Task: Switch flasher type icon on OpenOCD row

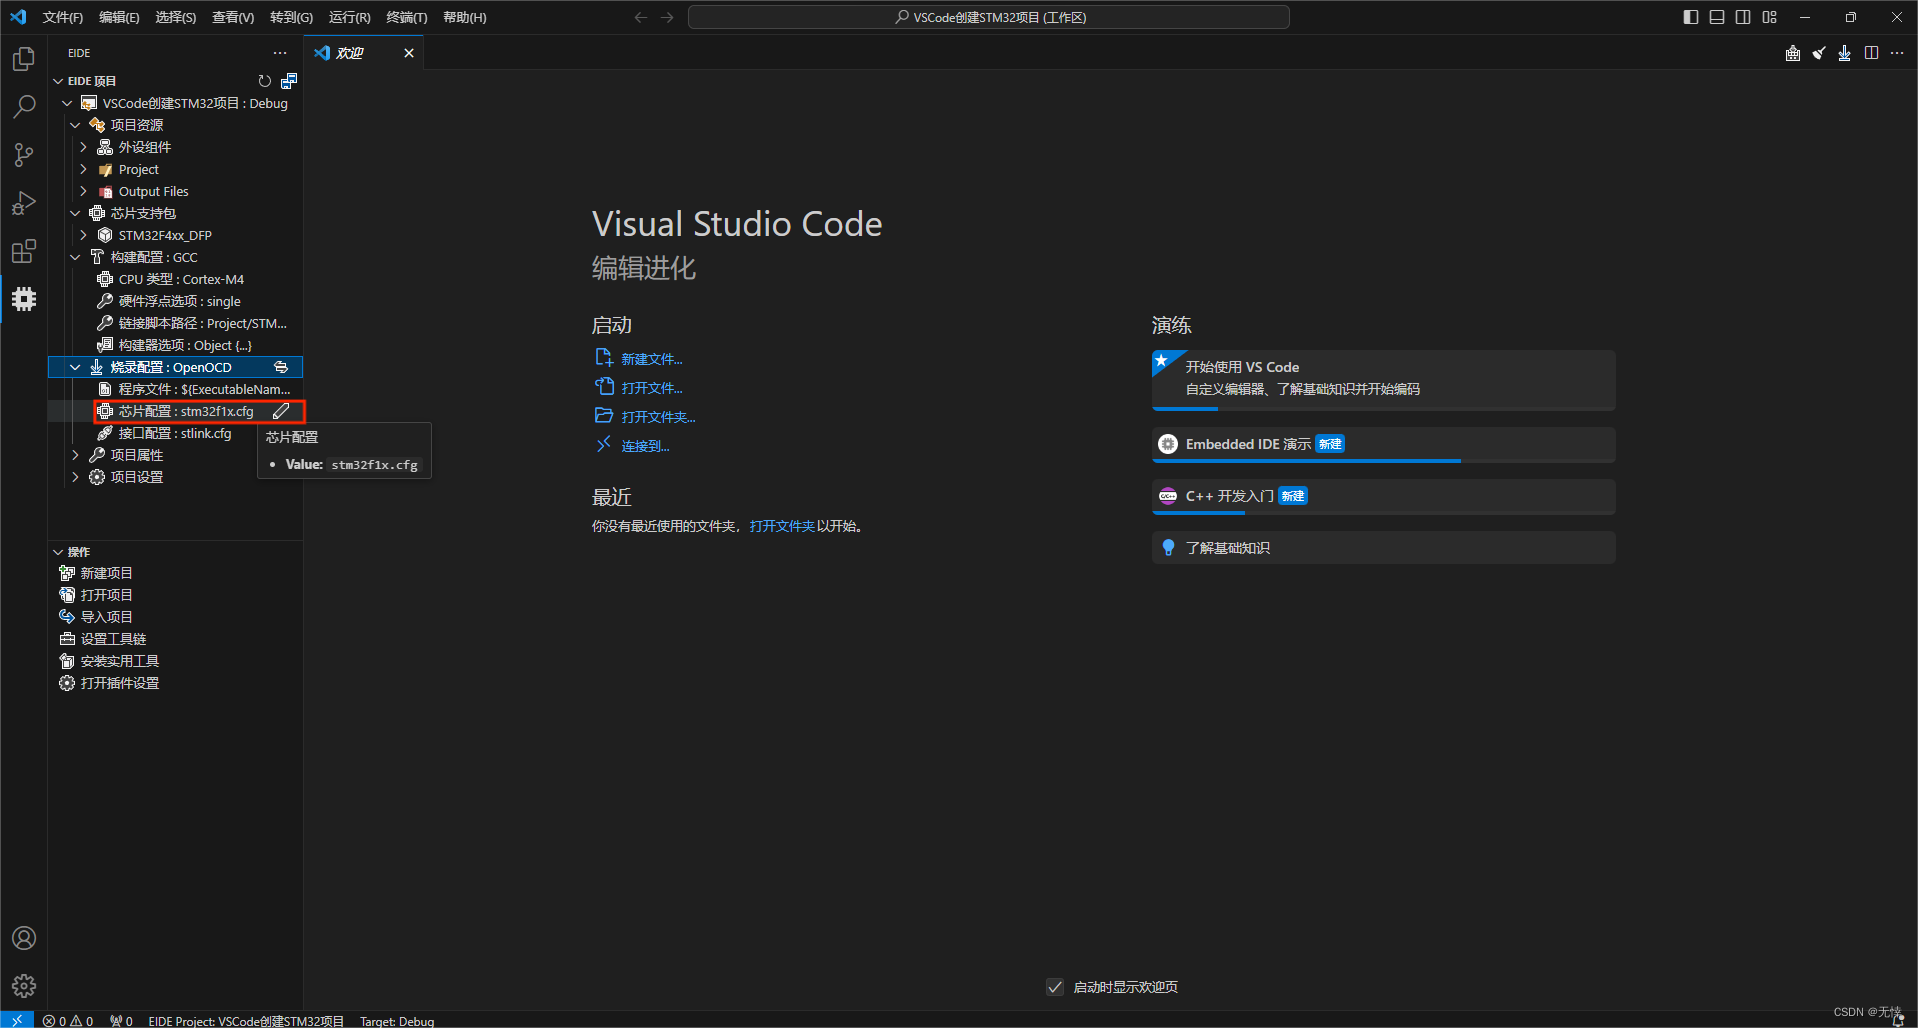Action: tap(281, 367)
